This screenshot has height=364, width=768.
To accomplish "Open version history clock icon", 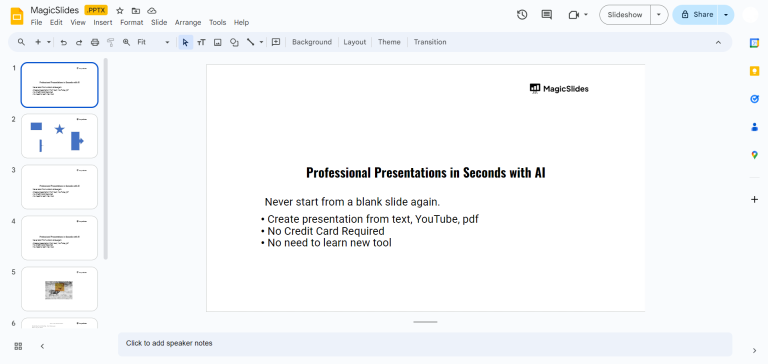I will (x=522, y=15).
